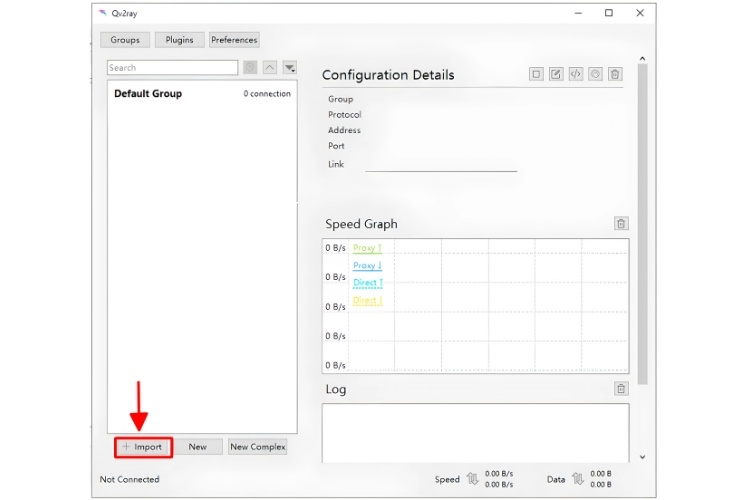
Task: Open the Plugins menu button
Action: tap(179, 40)
